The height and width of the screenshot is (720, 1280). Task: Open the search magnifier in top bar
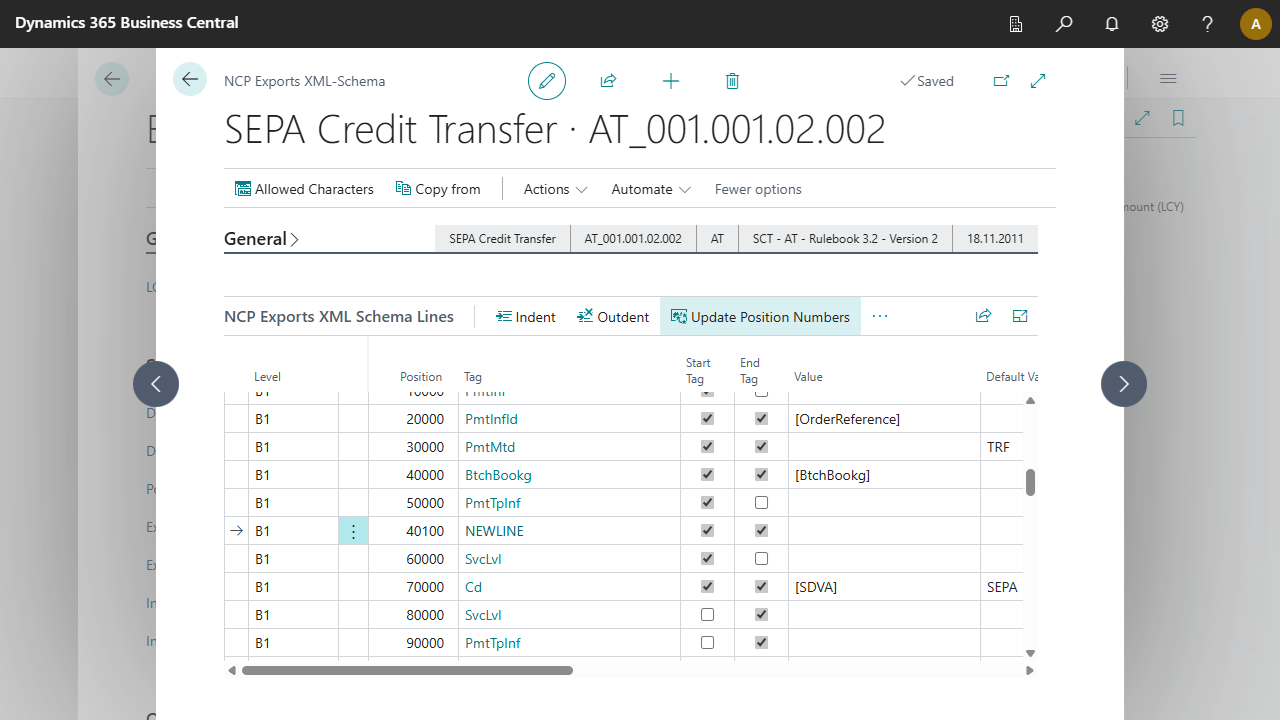1064,23
